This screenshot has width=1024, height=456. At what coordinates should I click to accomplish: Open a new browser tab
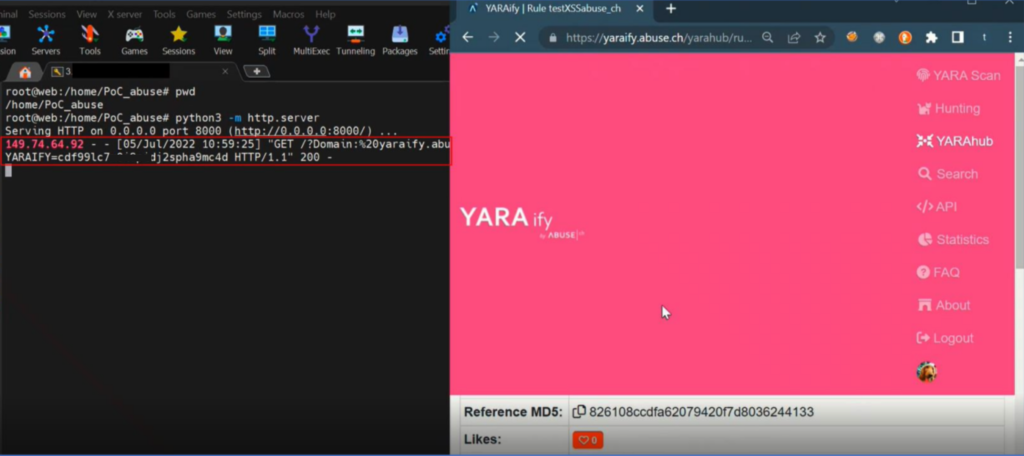pyautogui.click(x=671, y=8)
